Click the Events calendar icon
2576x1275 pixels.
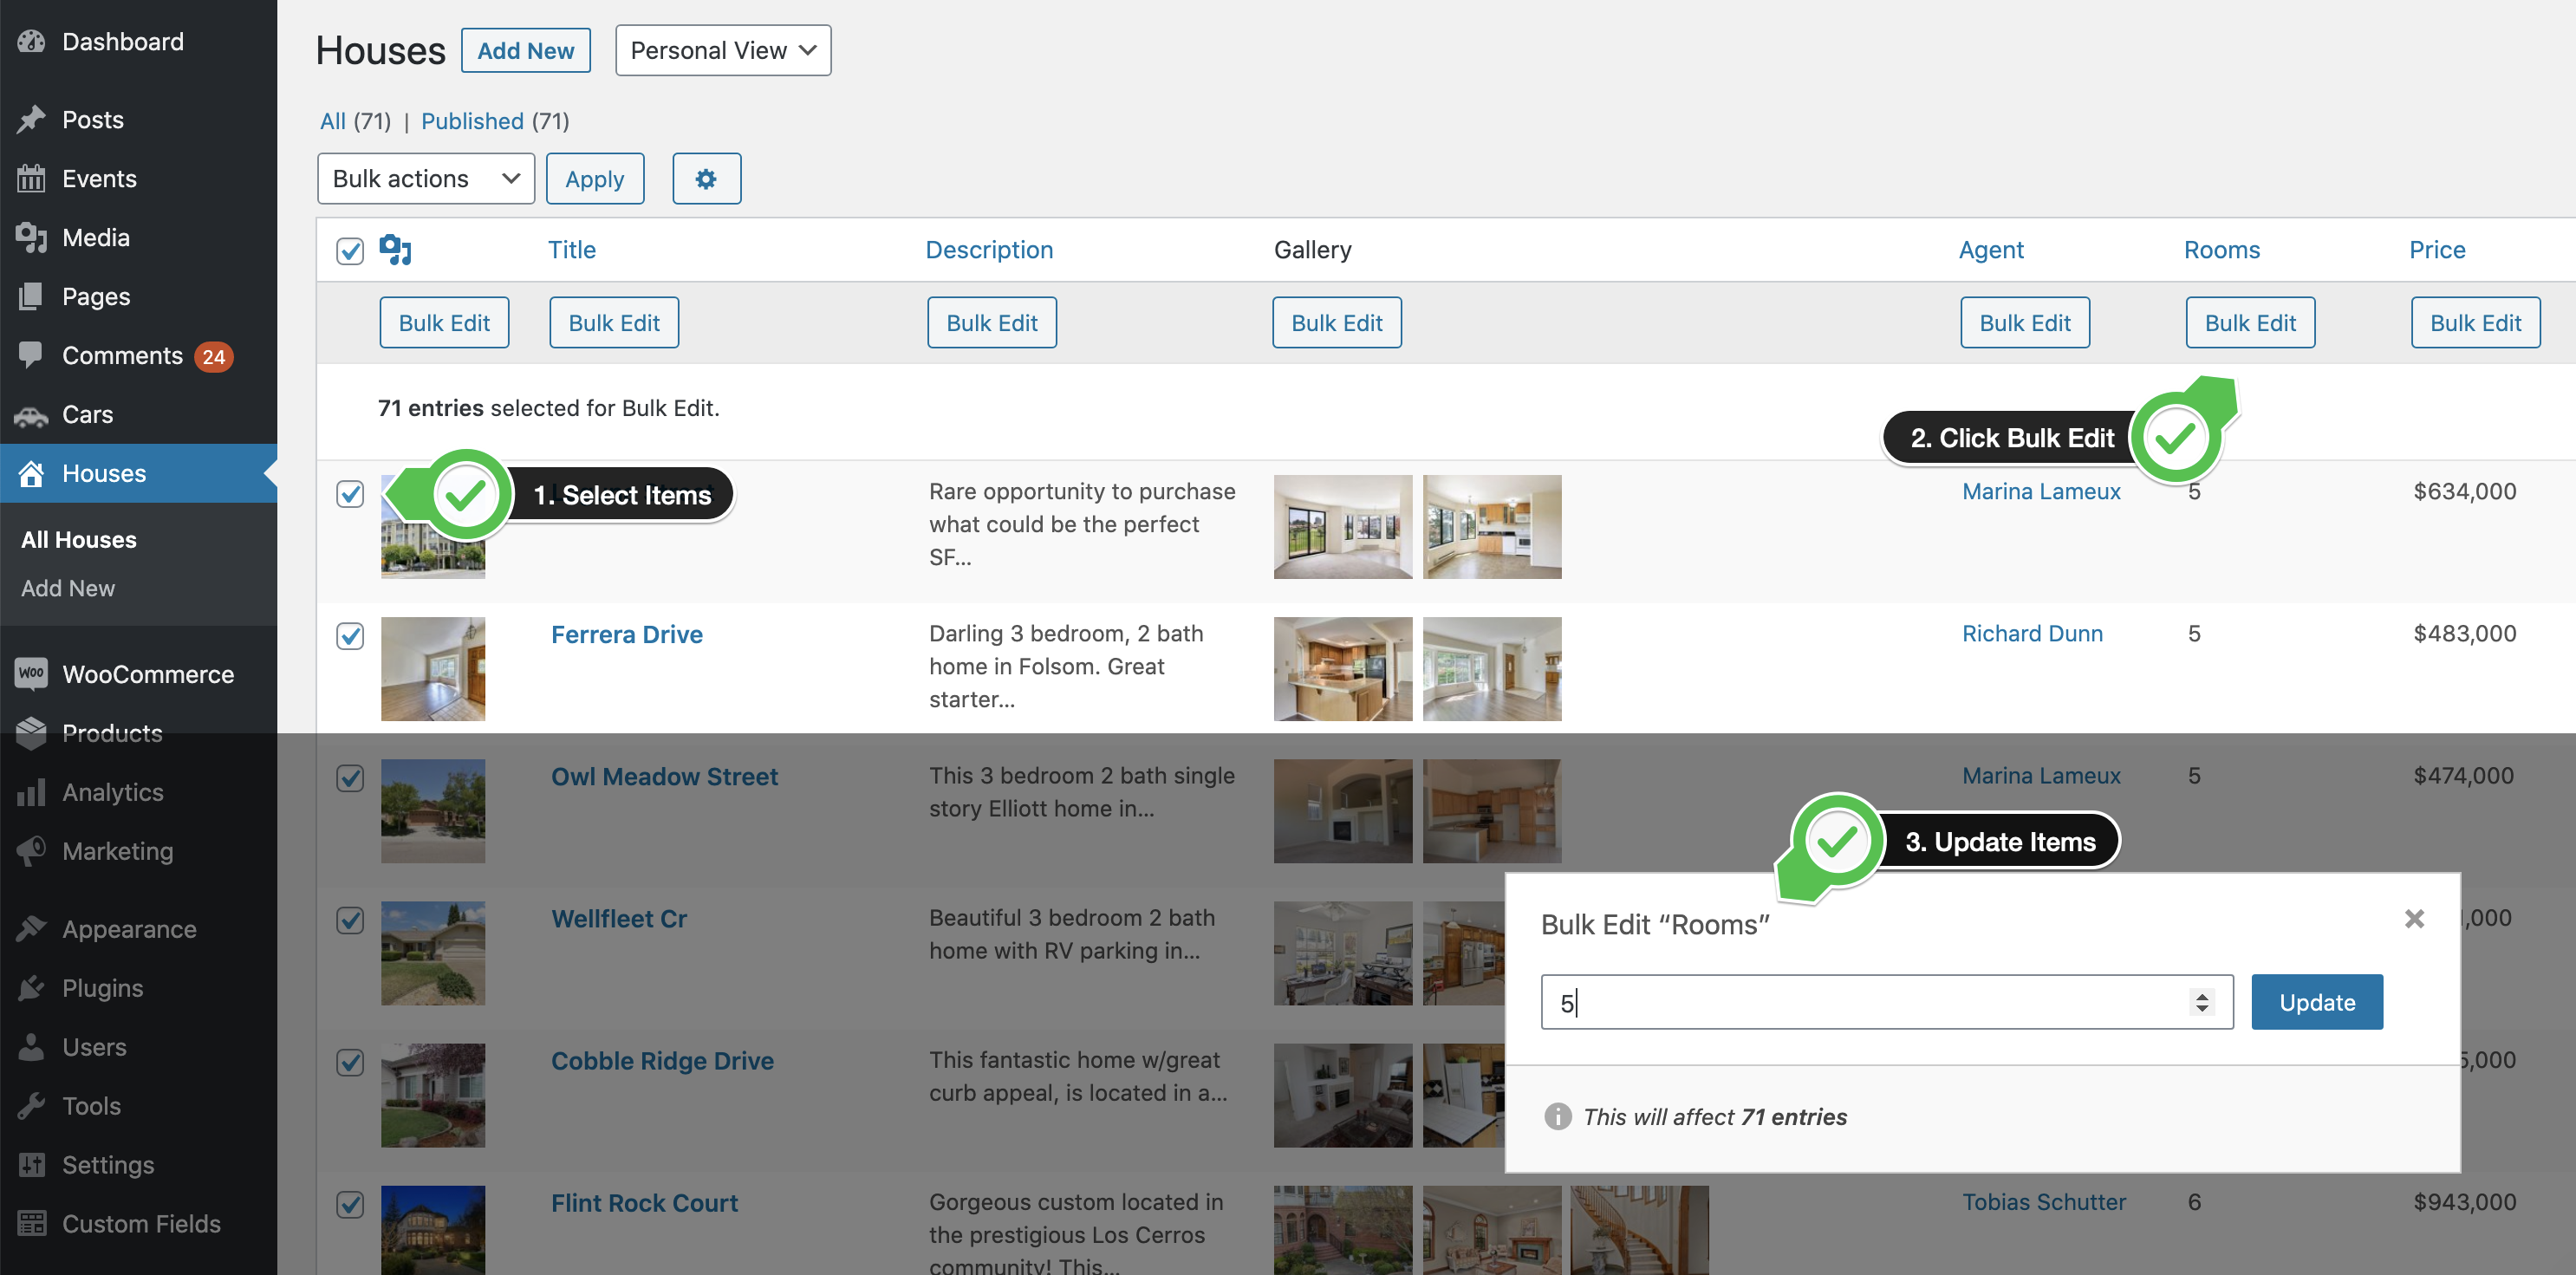31,179
